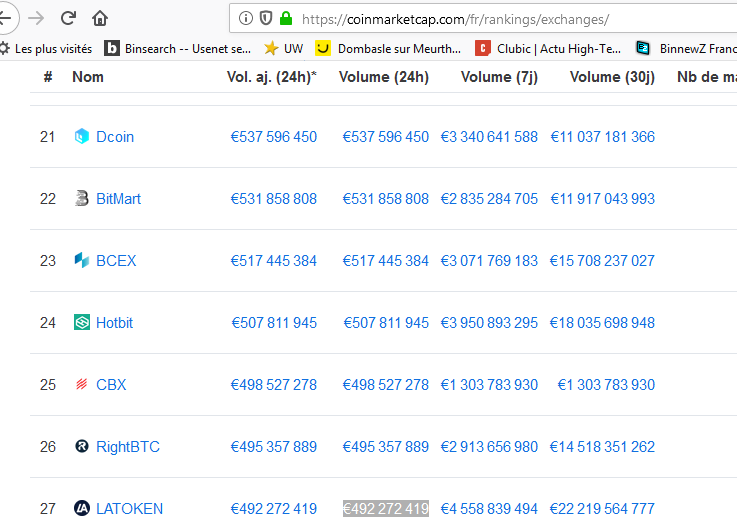The height and width of the screenshot is (527, 737).
Task: Open the tracking protection shield icon
Action: [x=266, y=18]
